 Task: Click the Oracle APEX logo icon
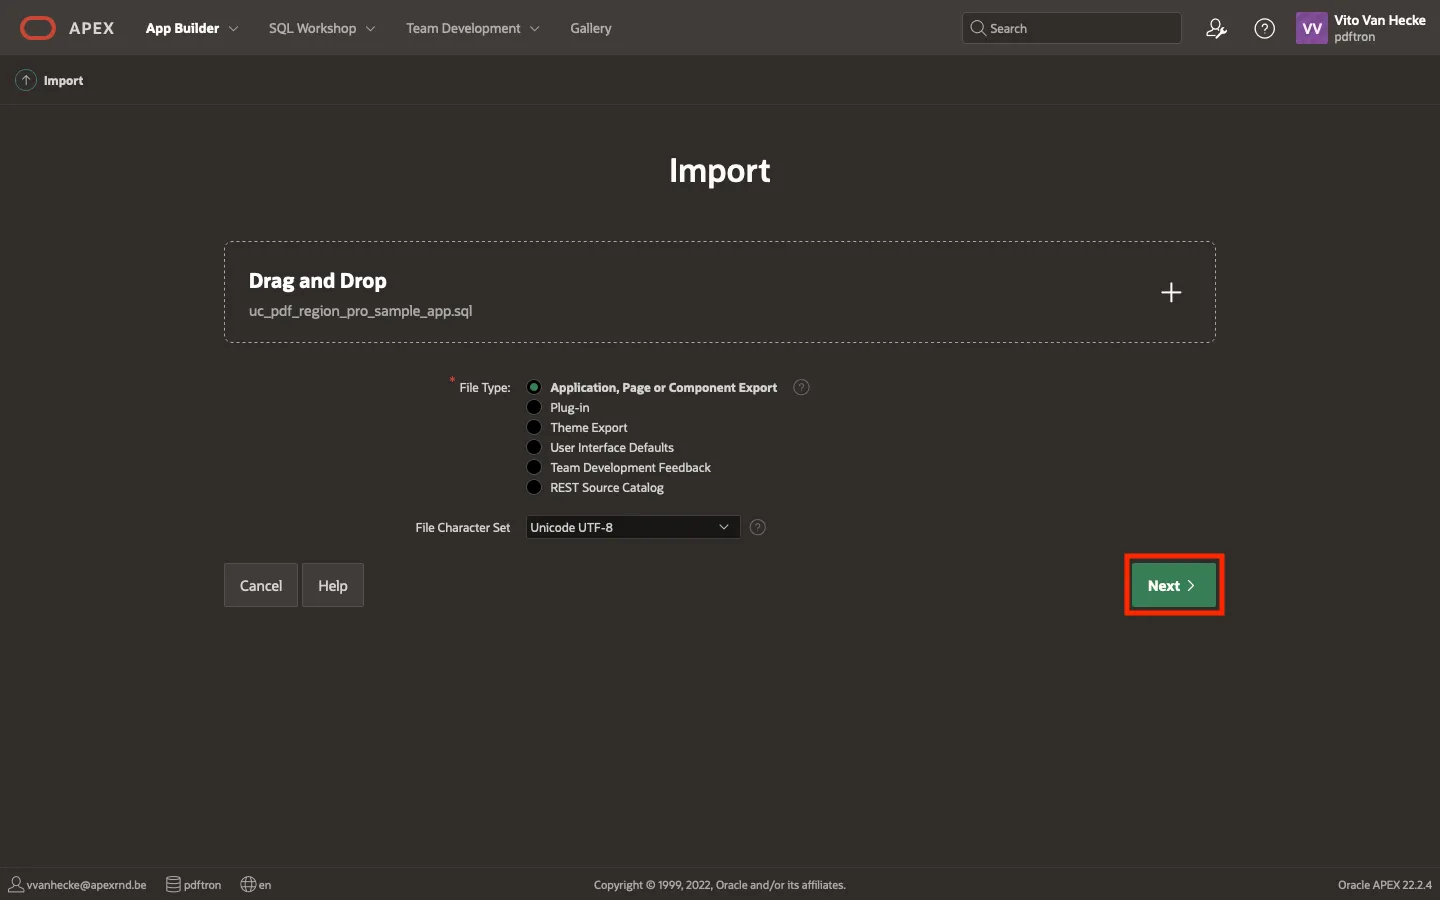click(38, 28)
